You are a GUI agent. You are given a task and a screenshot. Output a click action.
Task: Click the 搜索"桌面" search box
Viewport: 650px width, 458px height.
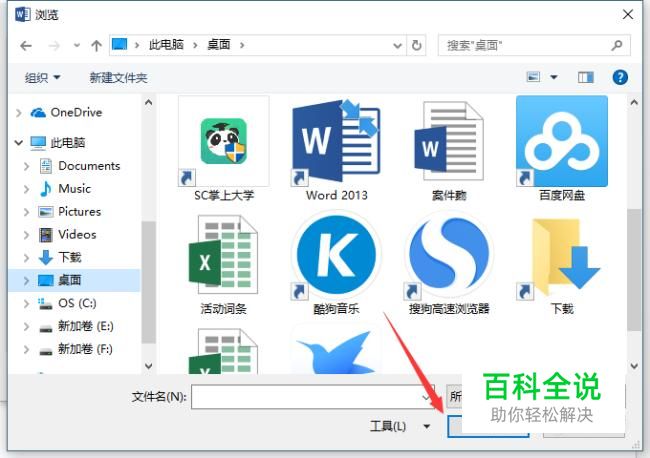point(534,45)
